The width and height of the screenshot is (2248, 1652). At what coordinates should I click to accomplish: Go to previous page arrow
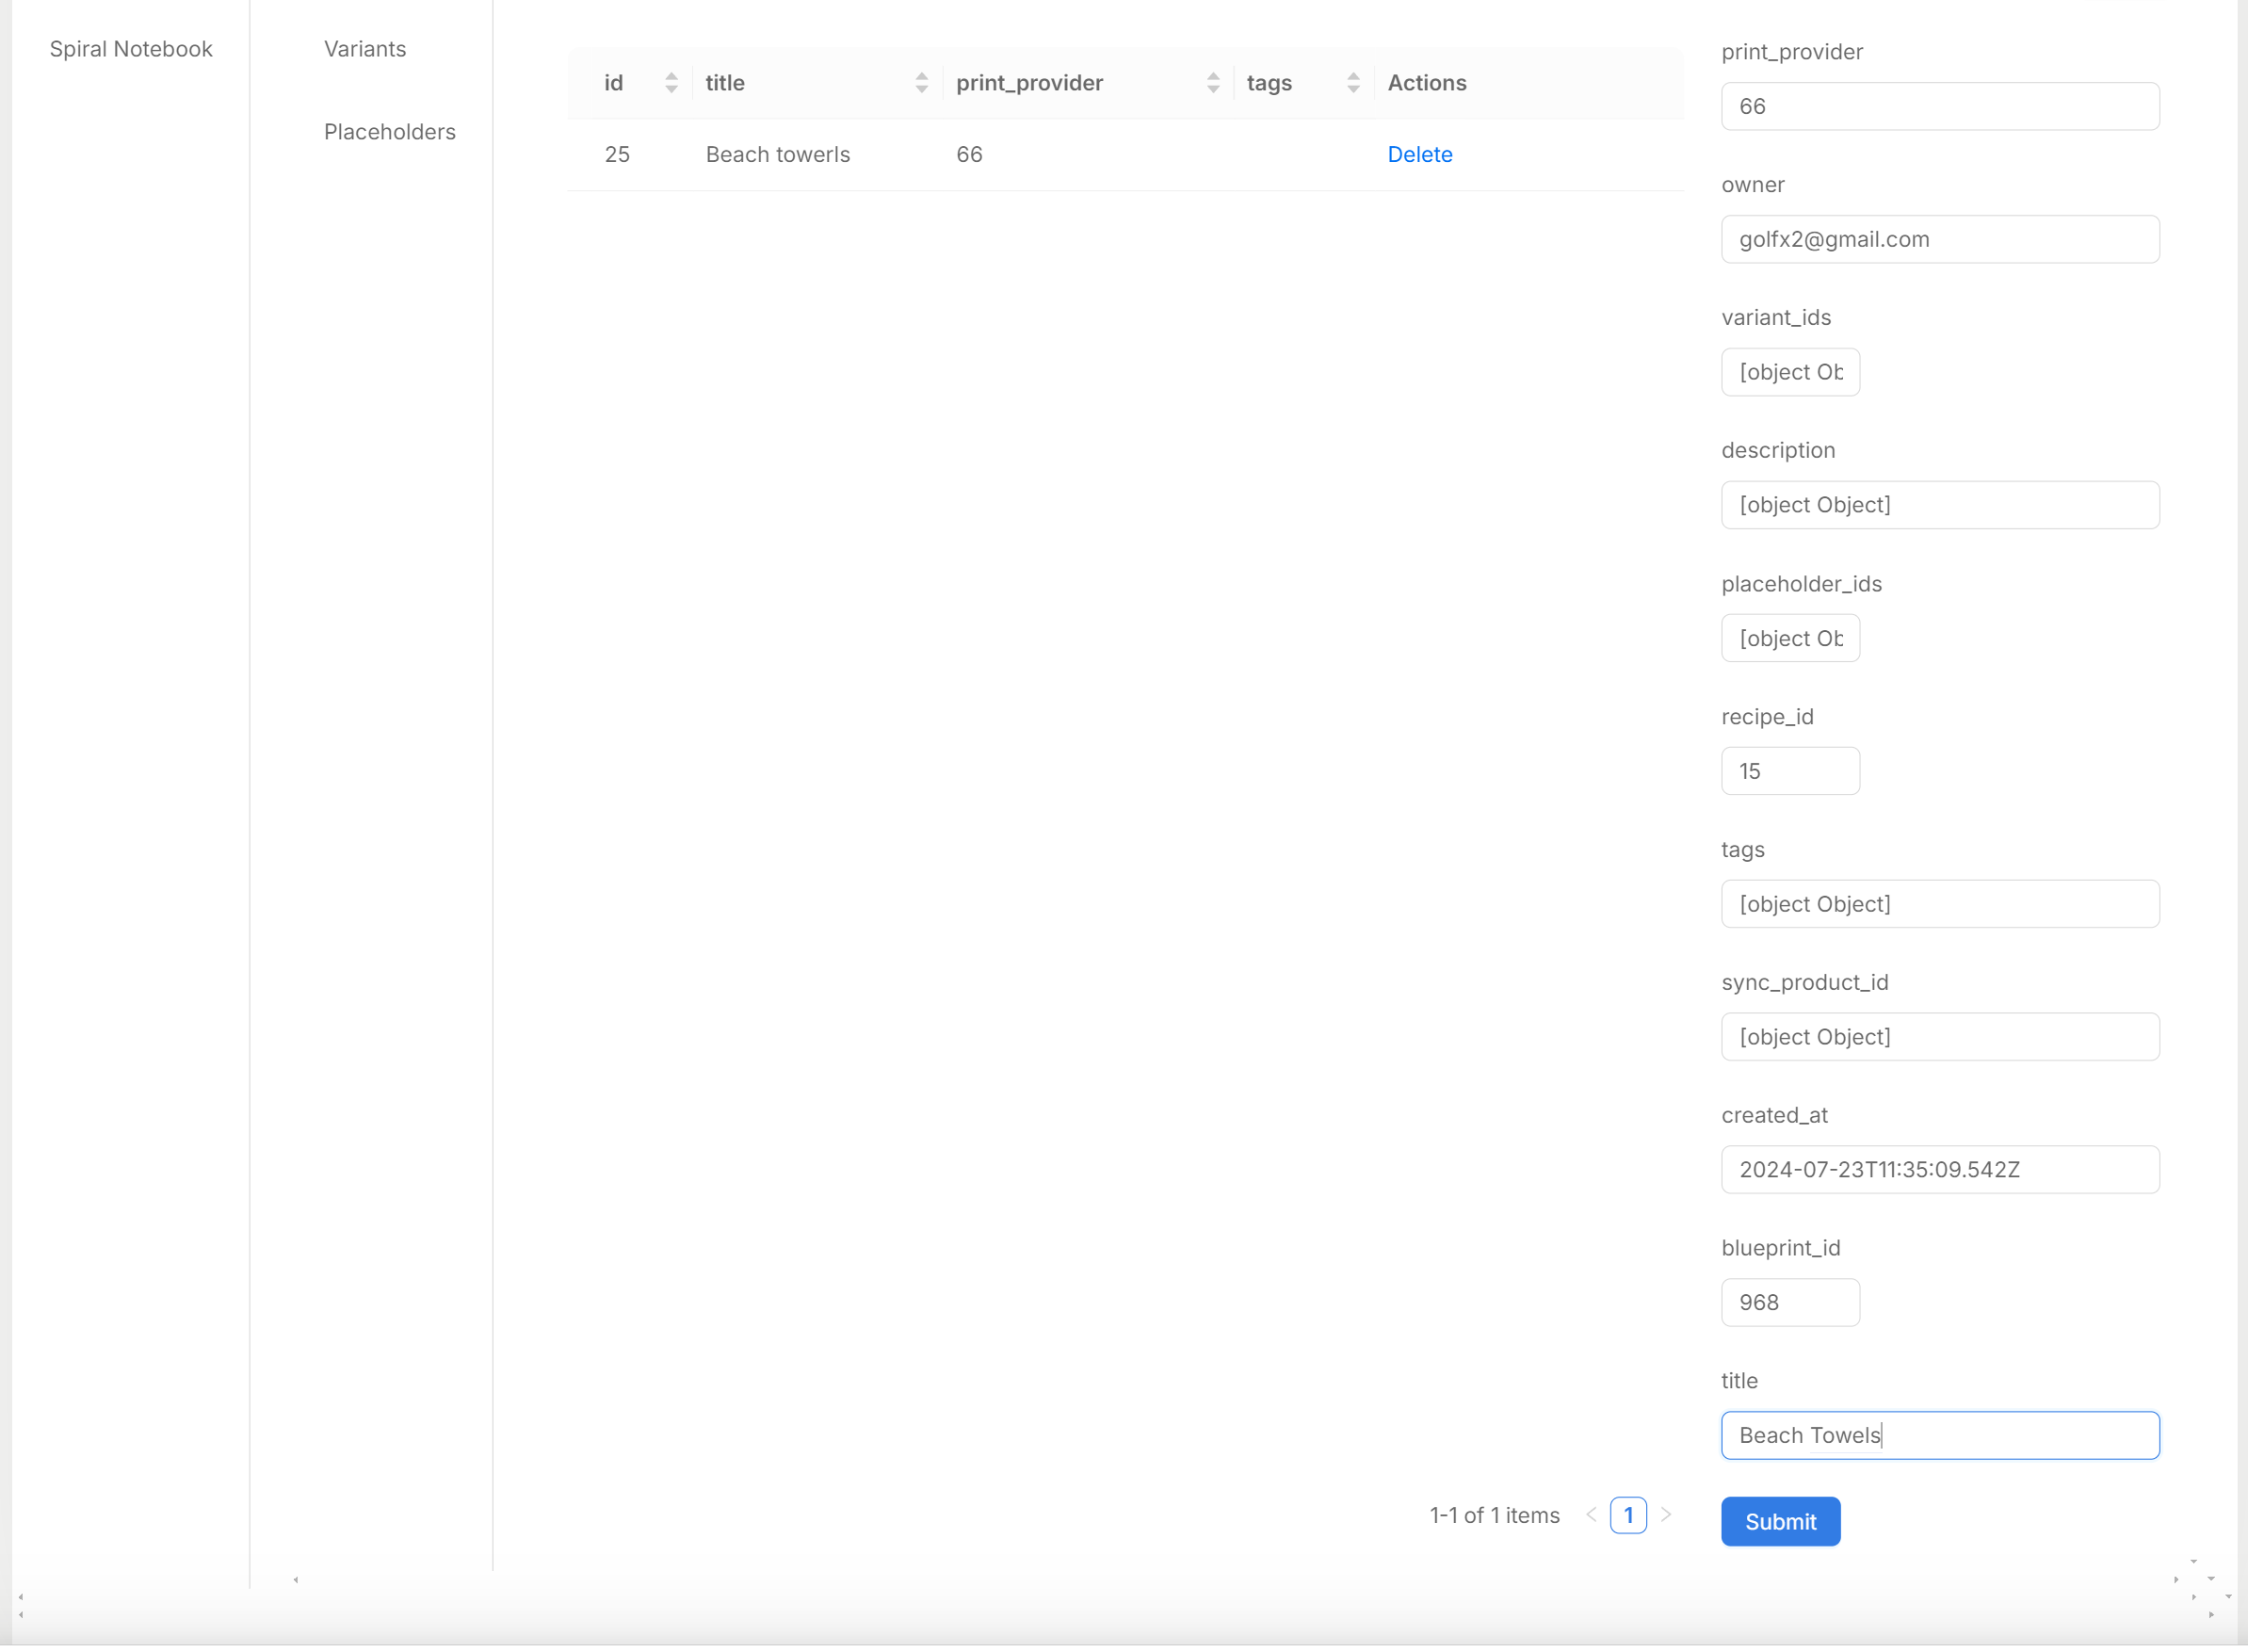pyautogui.click(x=1591, y=1515)
